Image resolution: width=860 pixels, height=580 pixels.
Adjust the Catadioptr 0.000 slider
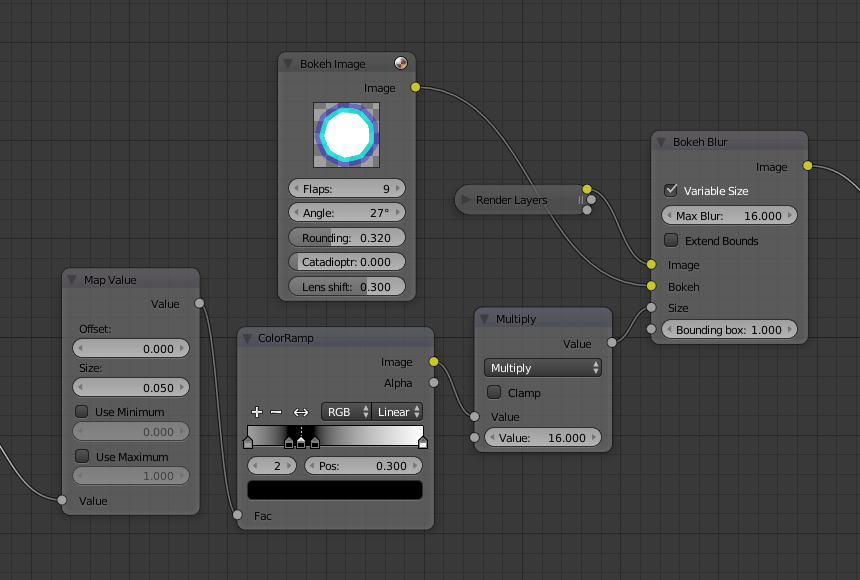[x=347, y=262]
